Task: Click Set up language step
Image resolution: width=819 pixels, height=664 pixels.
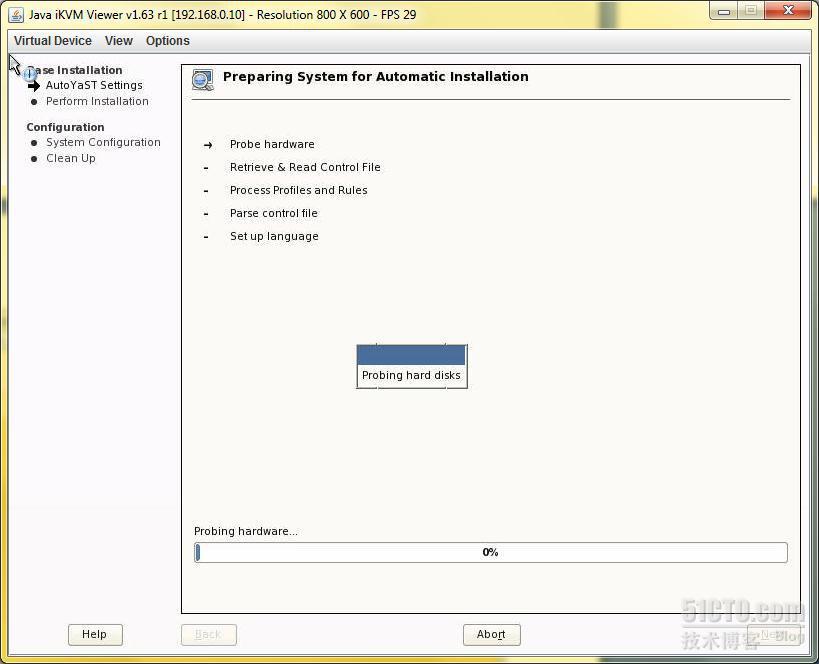Action: pyautogui.click(x=274, y=236)
